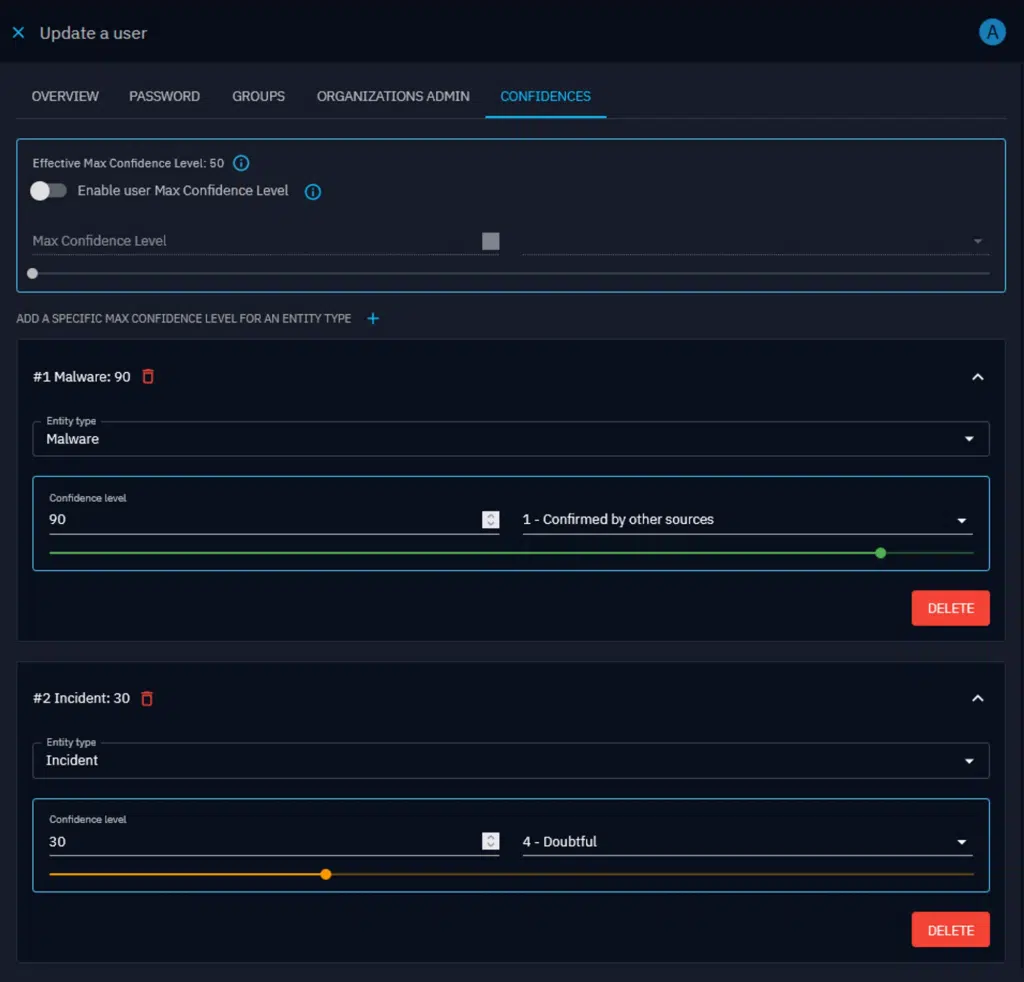Image resolution: width=1024 pixels, height=982 pixels.
Task: Click stepper arrows for Incident confidence level
Action: [490, 842]
